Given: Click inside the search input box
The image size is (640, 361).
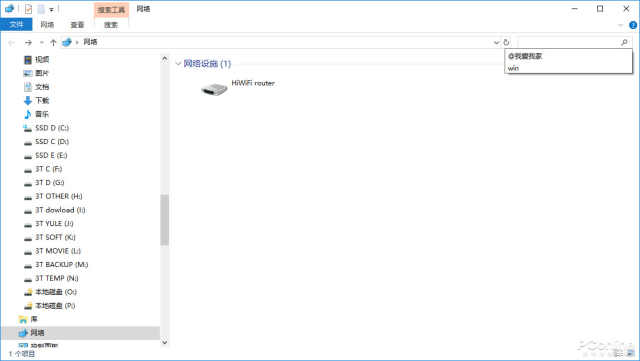Looking at the screenshot, I should 568,42.
